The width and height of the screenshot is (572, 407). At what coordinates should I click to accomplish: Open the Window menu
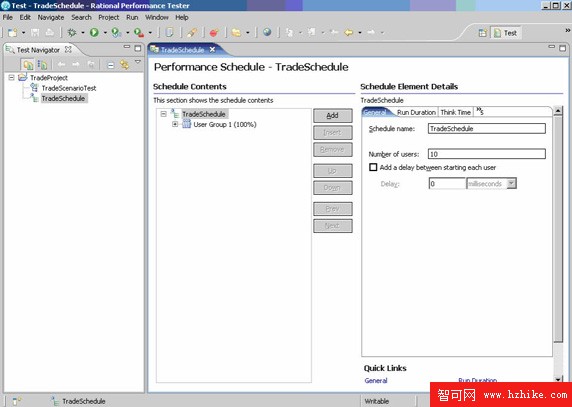[x=157, y=18]
